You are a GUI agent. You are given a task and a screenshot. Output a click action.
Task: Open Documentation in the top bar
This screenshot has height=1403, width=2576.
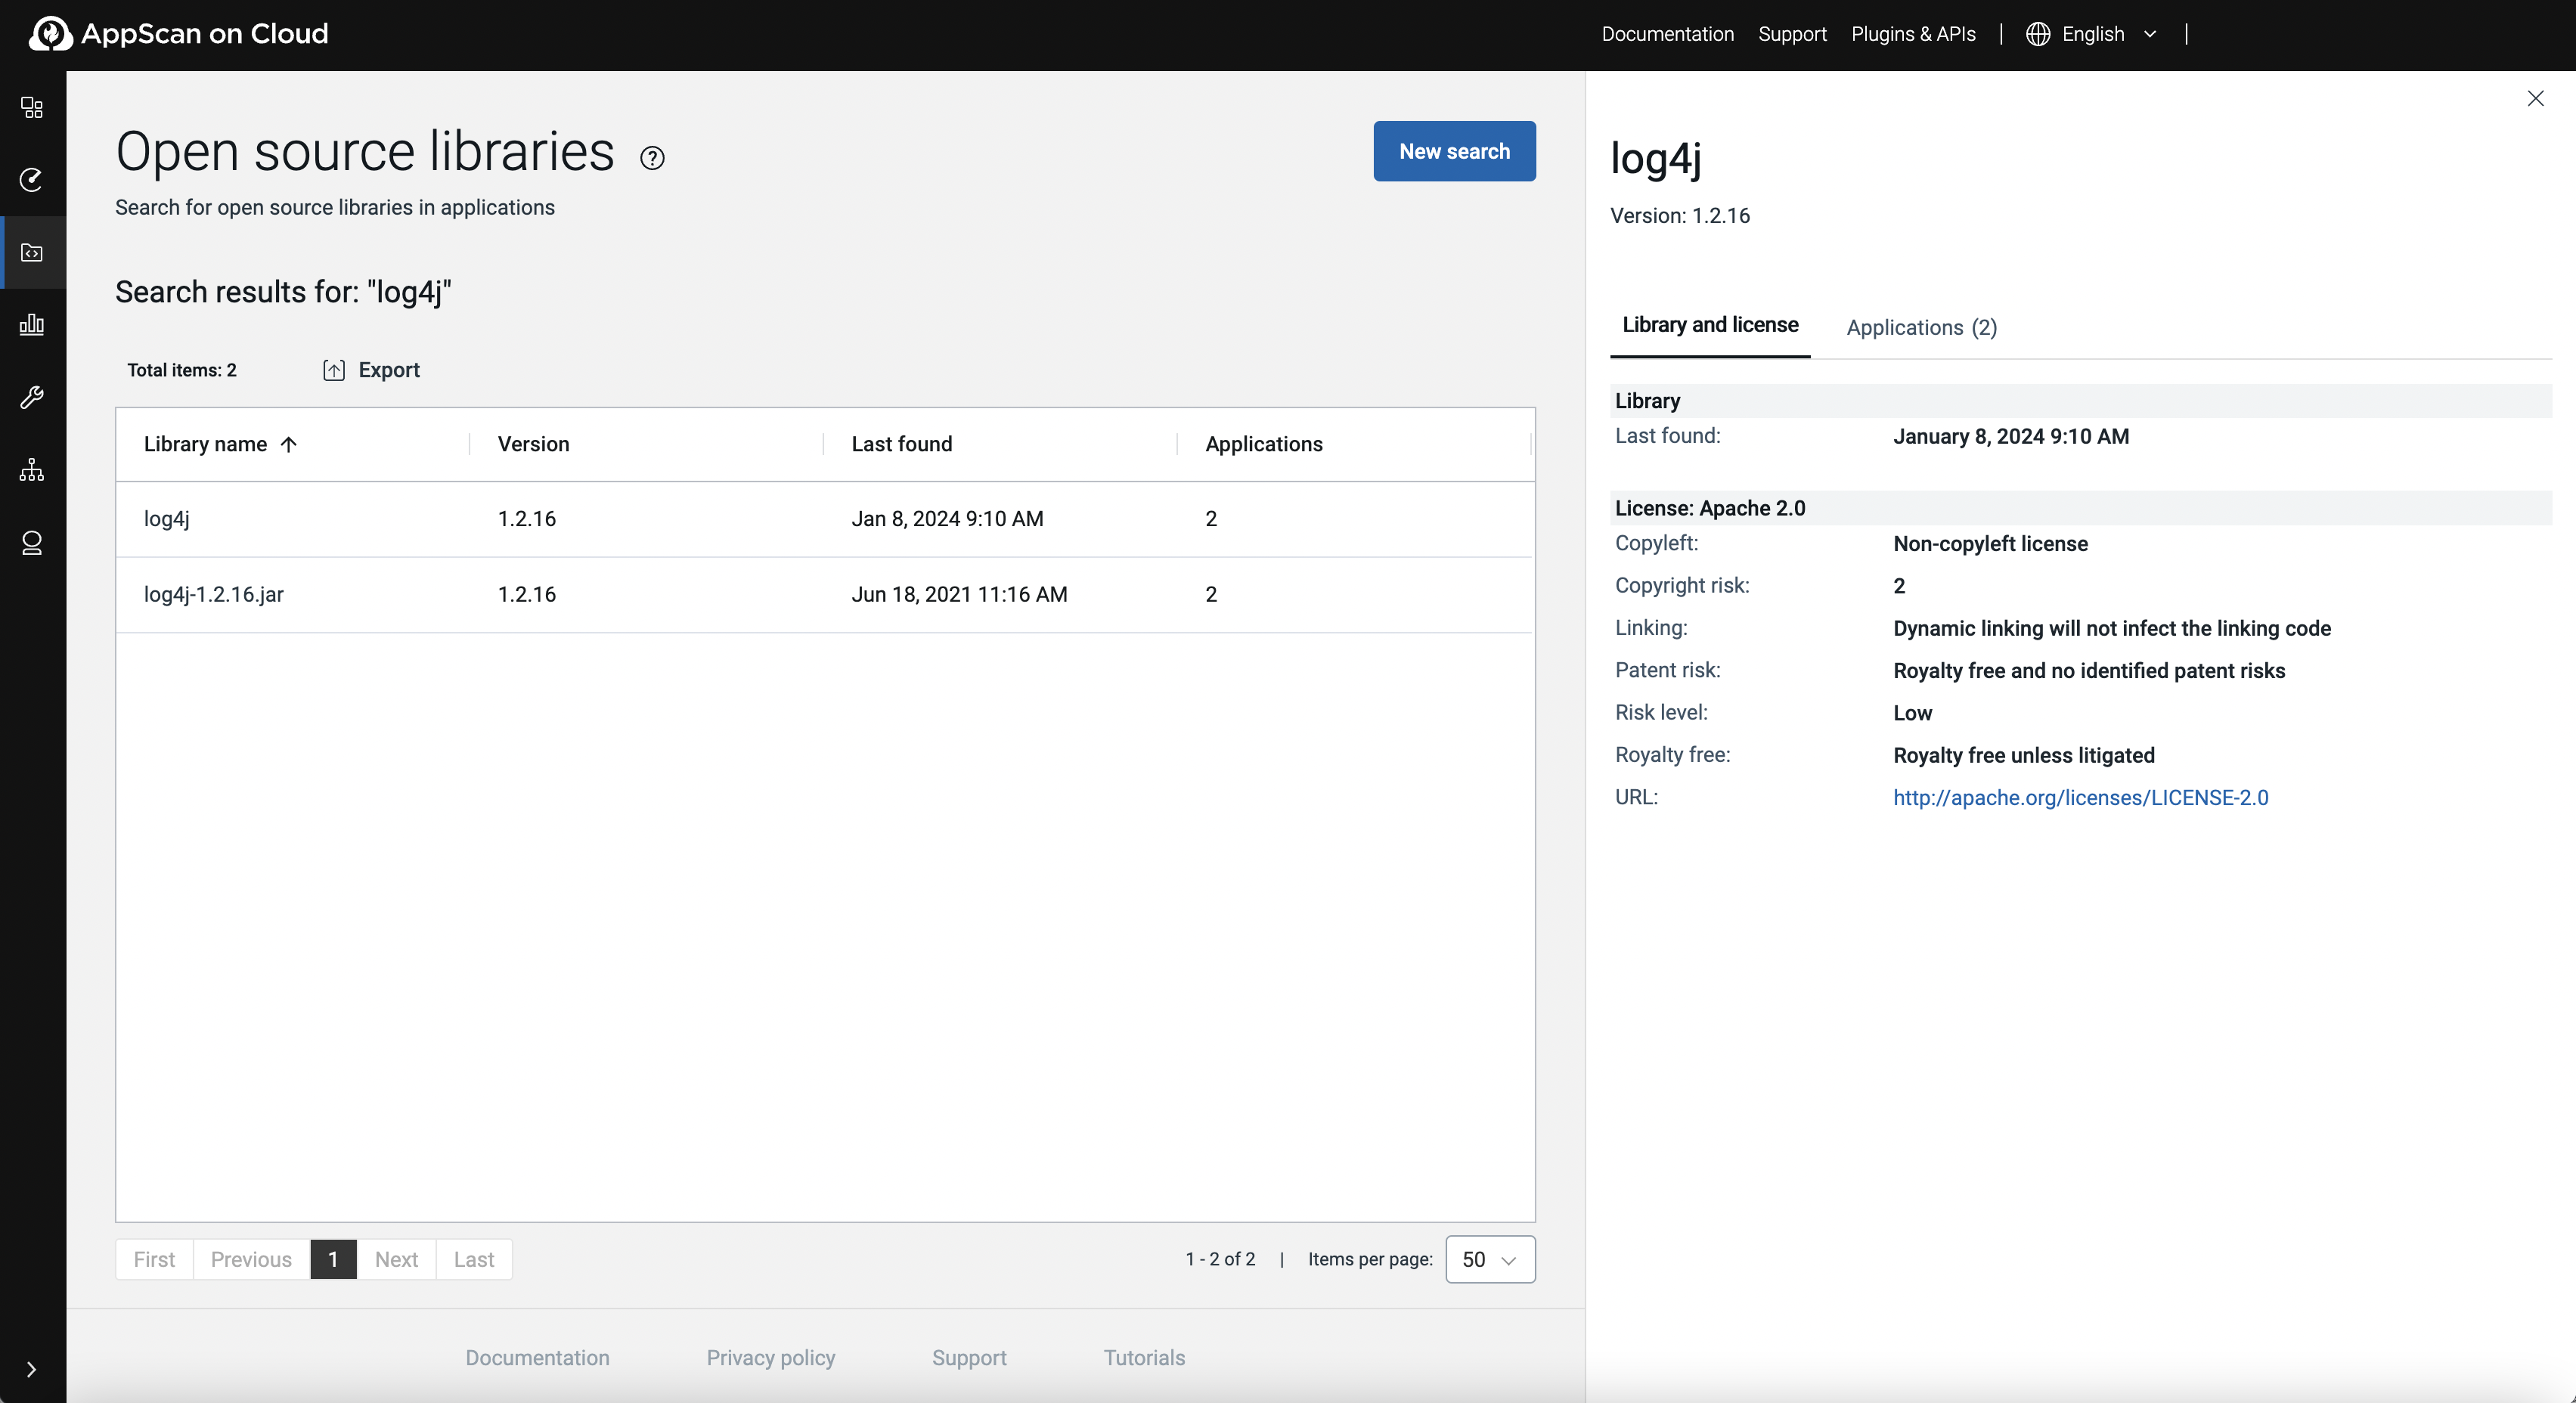click(1667, 34)
